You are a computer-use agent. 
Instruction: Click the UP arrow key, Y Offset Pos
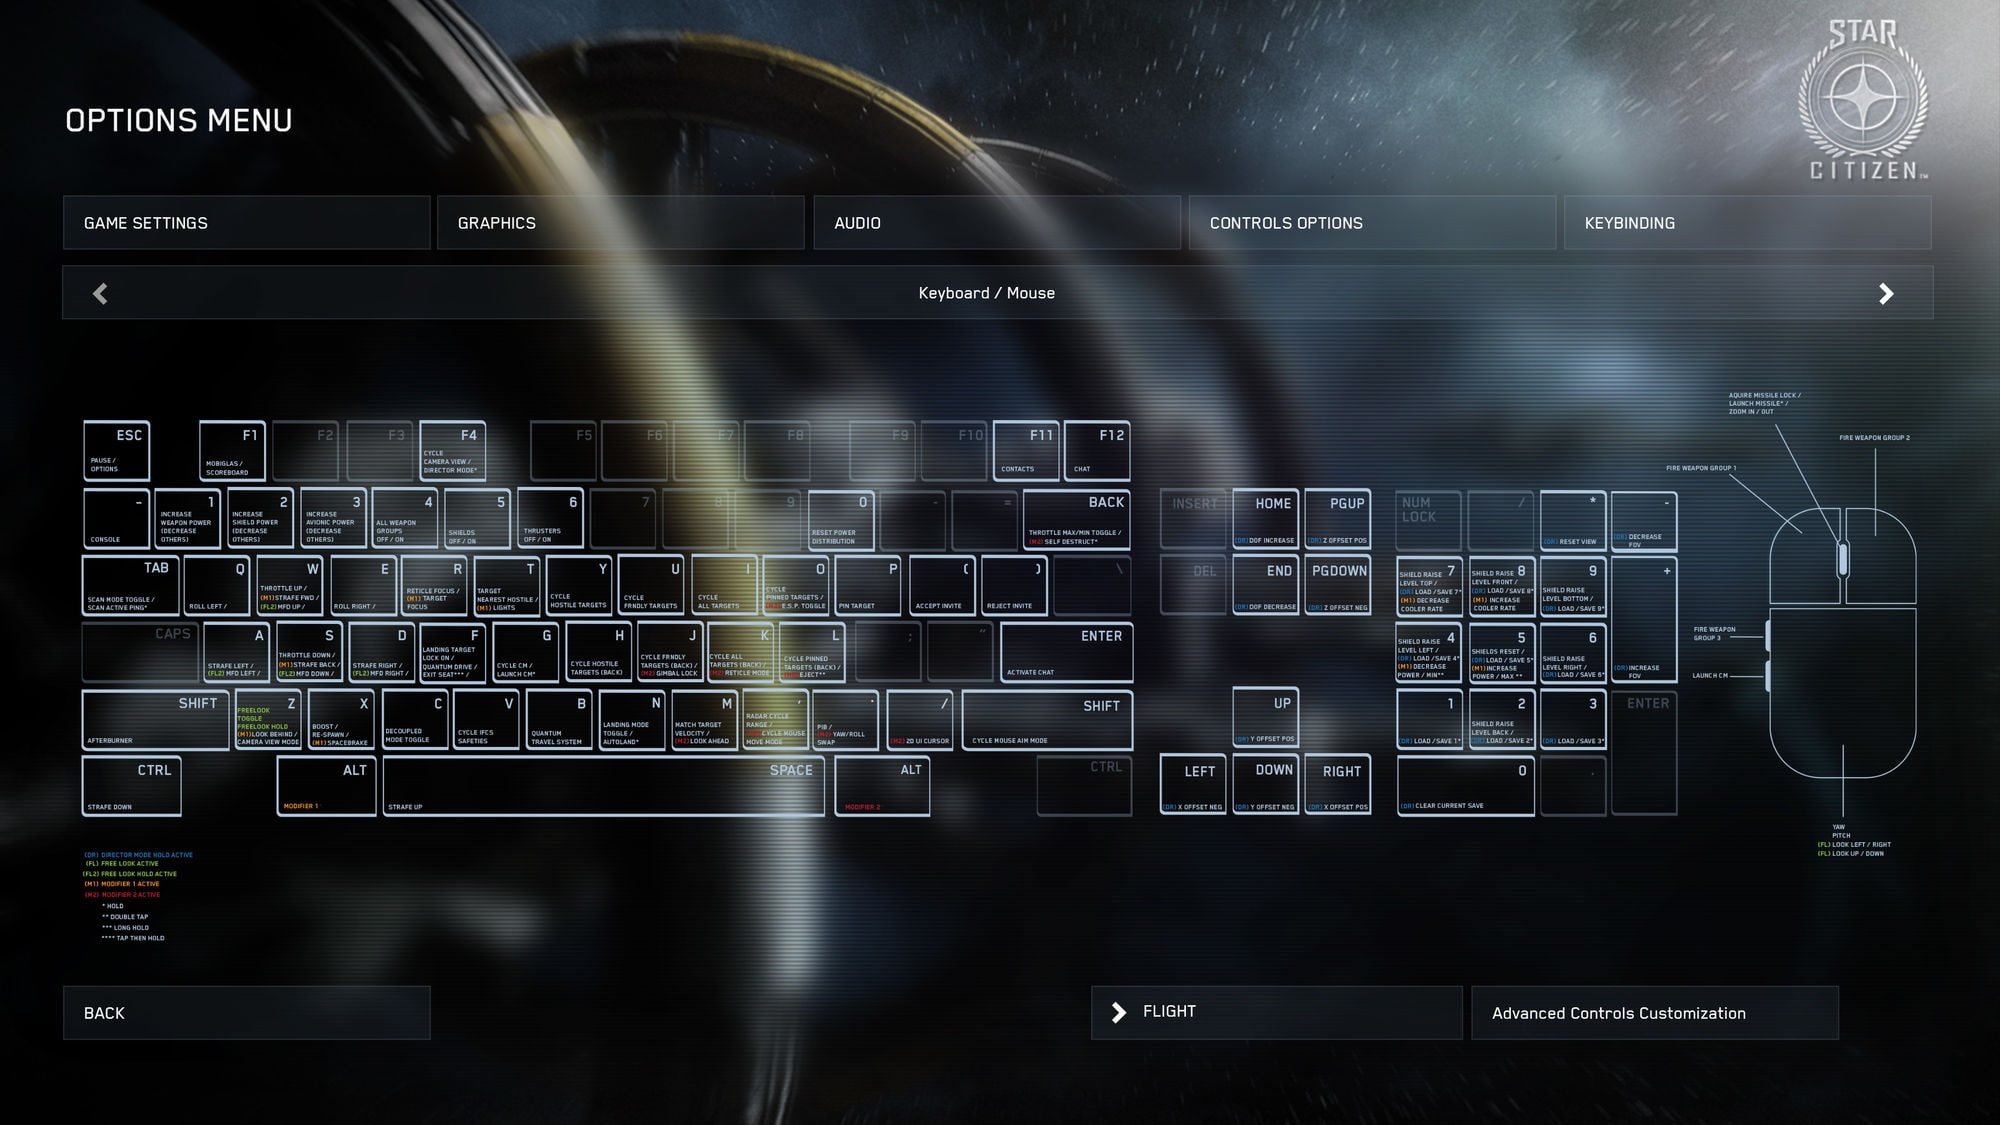pyautogui.click(x=1265, y=718)
